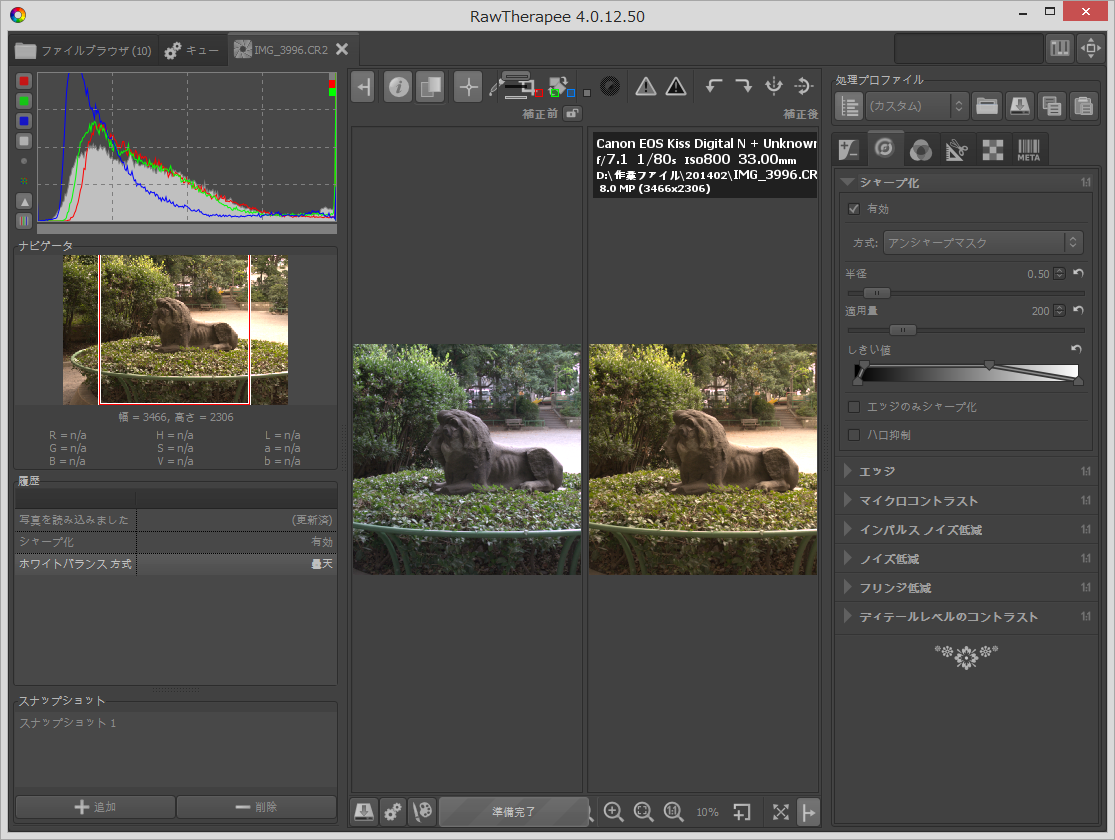This screenshot has height=840, width=1115.
Task: Toggle the red channel in histogram
Action: click(x=24, y=81)
